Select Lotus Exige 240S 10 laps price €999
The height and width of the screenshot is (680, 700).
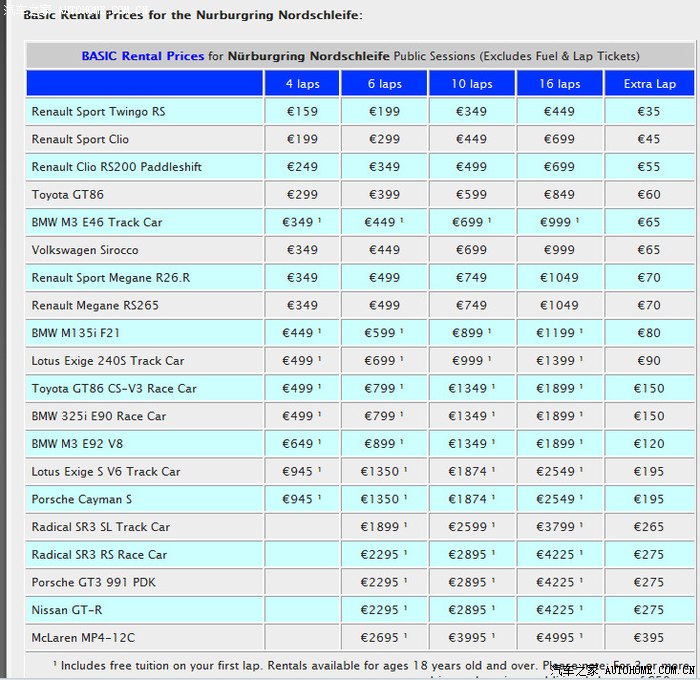coord(472,361)
